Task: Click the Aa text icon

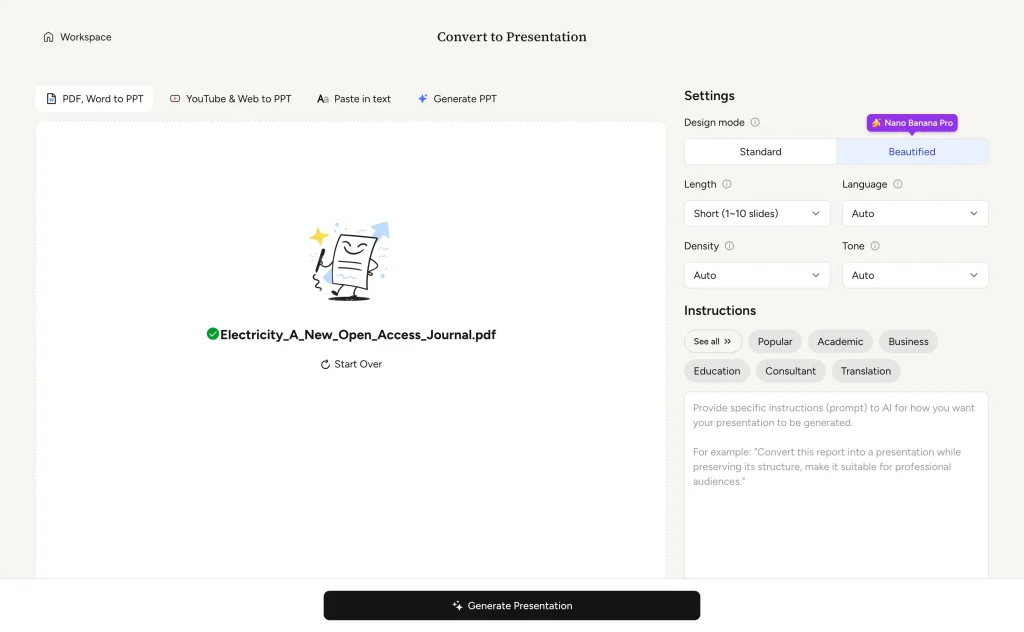Action: click(x=323, y=99)
